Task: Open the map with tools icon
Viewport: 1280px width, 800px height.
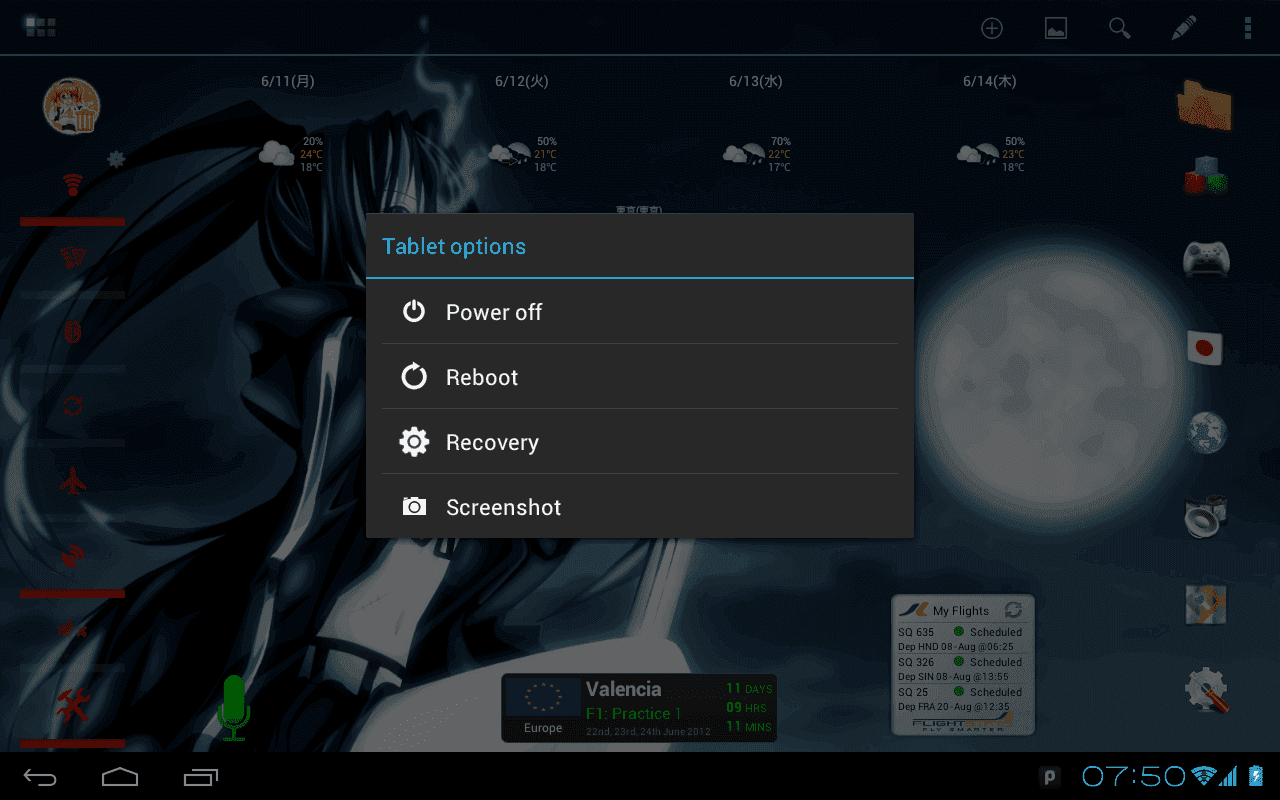Action: [1205, 604]
